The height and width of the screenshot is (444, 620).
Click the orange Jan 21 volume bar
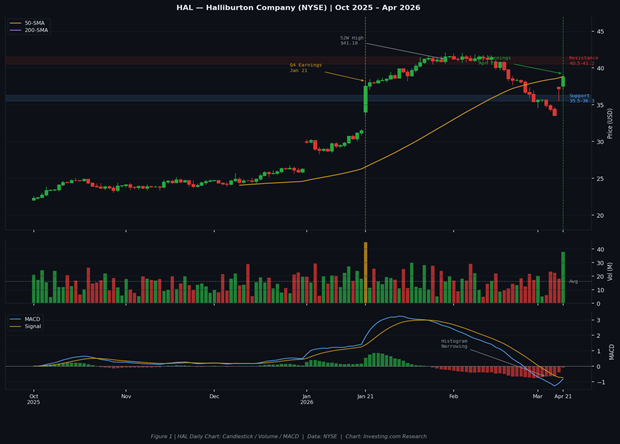click(x=365, y=273)
